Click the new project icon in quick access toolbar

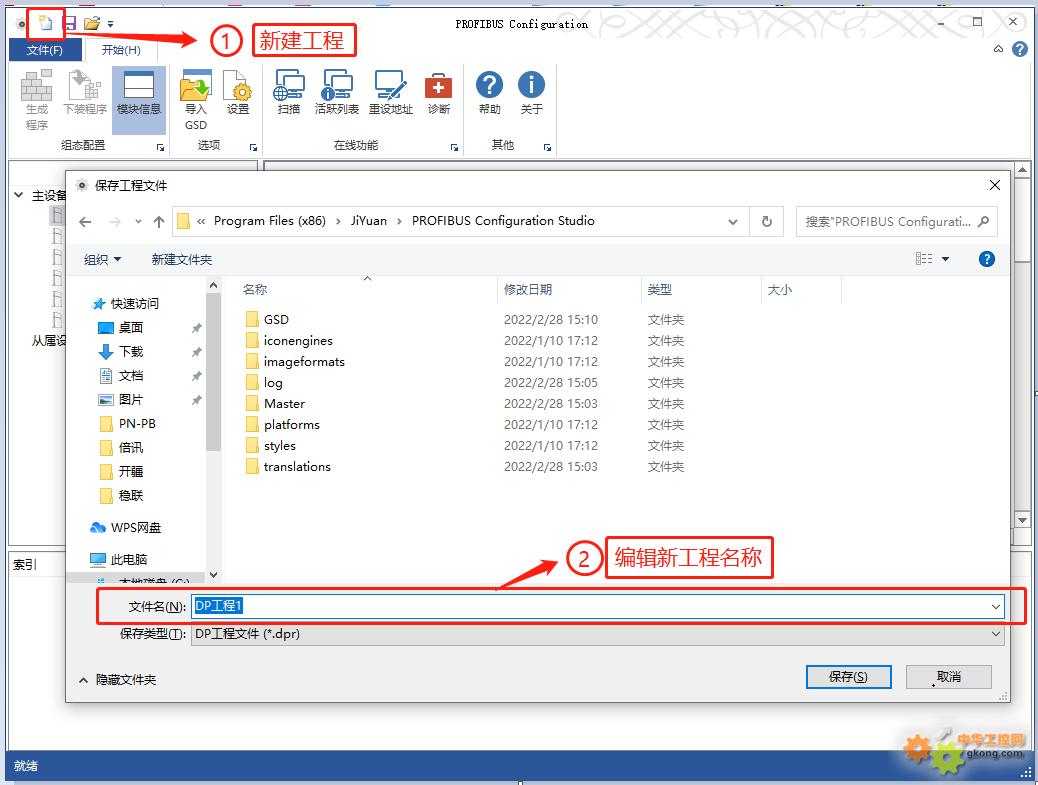point(45,23)
